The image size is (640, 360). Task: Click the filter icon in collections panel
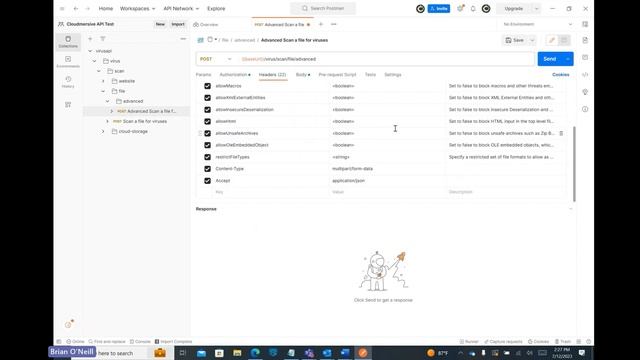pos(103,39)
